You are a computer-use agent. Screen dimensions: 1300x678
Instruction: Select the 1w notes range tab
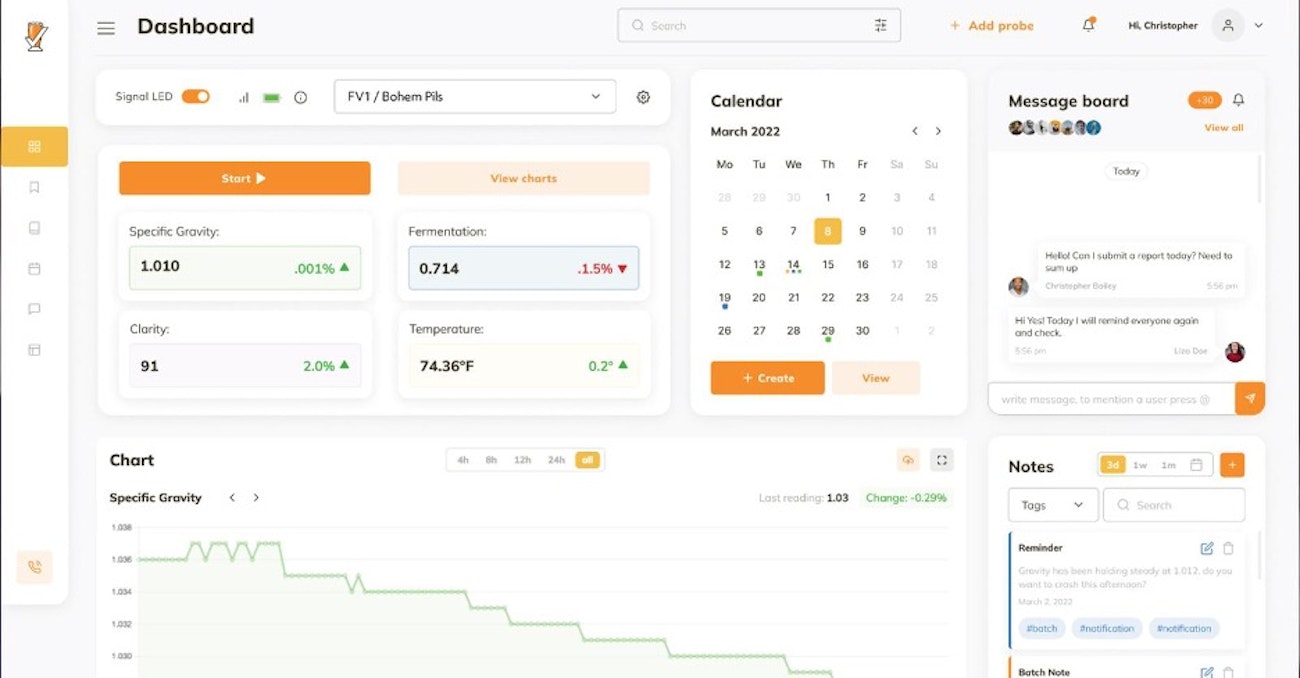(1140, 465)
